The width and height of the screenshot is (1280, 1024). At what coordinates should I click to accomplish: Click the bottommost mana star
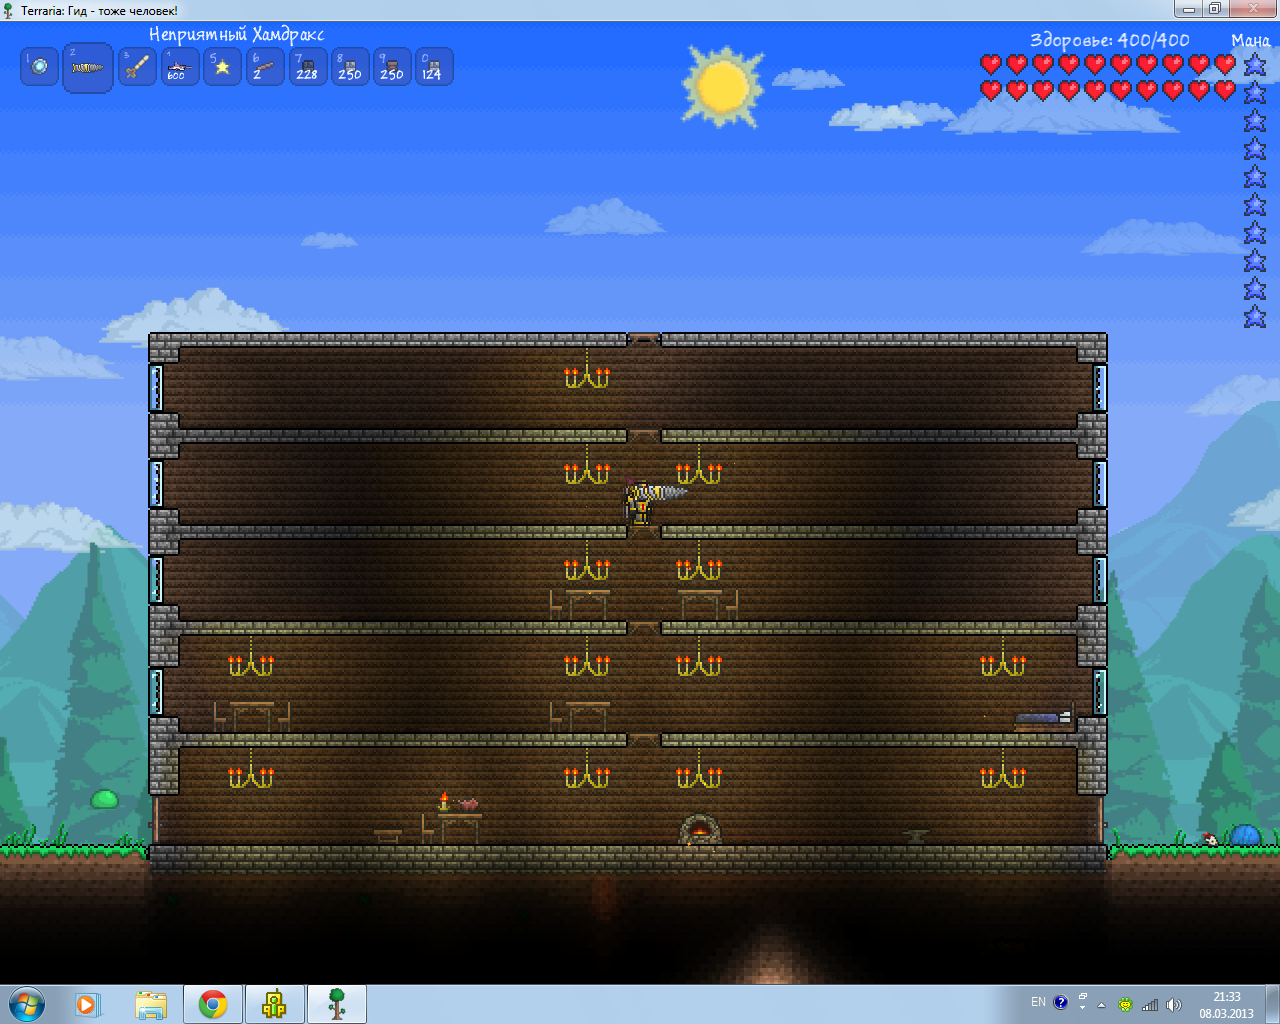point(1255,317)
